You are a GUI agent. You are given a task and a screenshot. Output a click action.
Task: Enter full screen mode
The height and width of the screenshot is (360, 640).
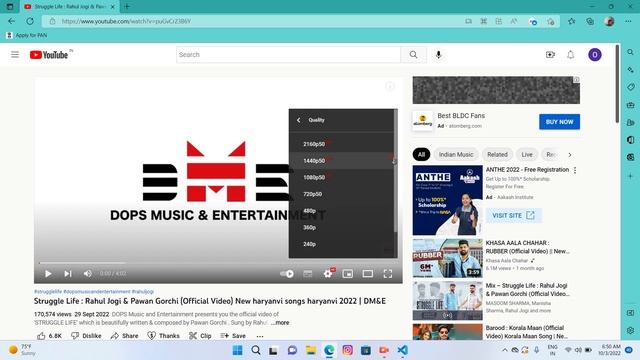[x=388, y=273]
